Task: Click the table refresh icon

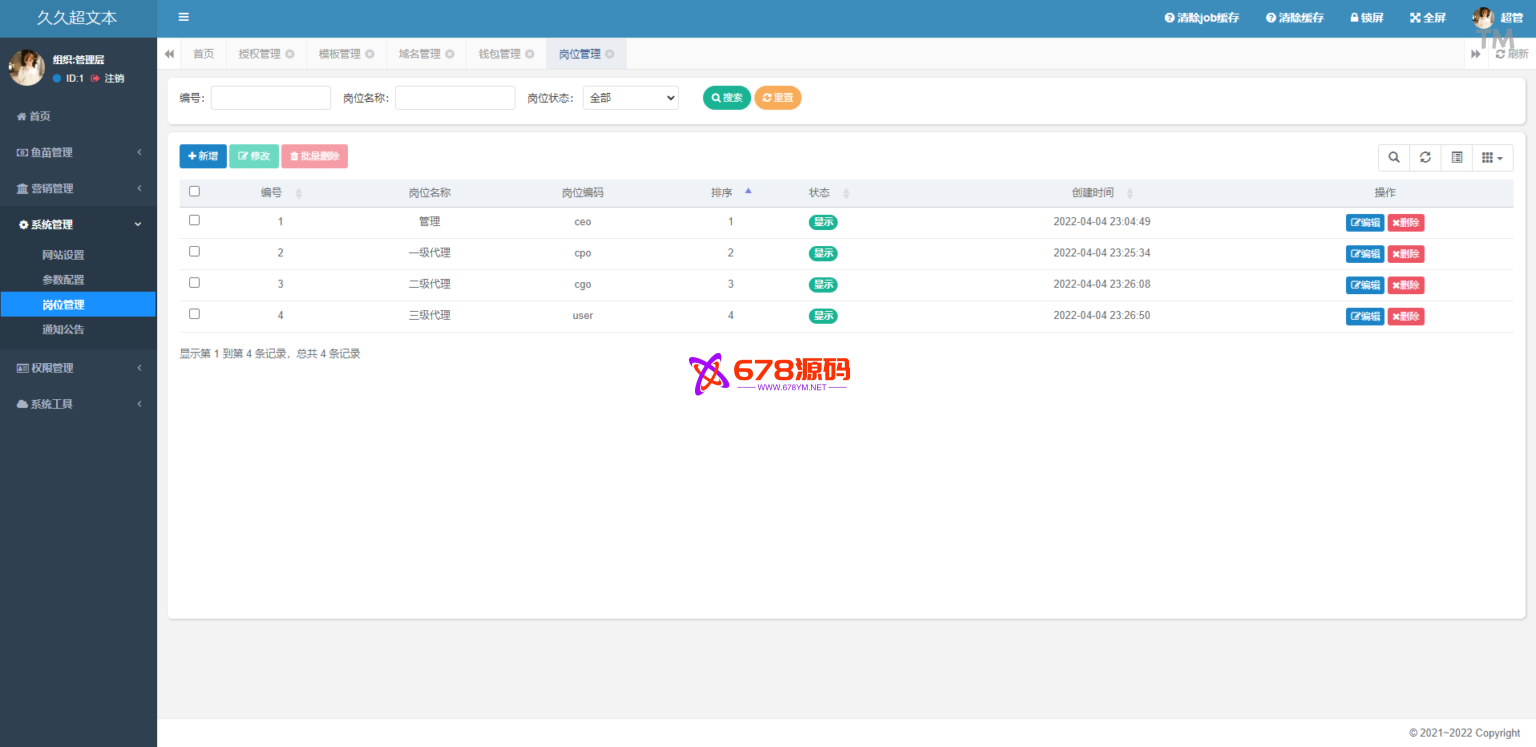Action: click(1425, 157)
